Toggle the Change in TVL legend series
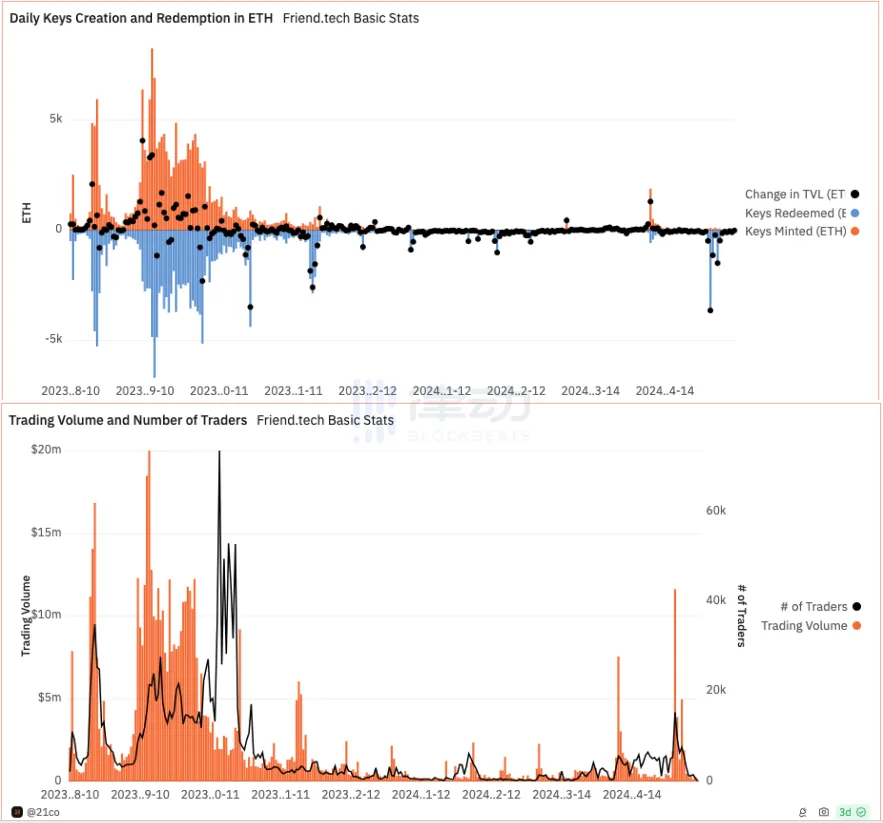Image resolution: width=883 pixels, height=823 pixels. (x=795, y=195)
